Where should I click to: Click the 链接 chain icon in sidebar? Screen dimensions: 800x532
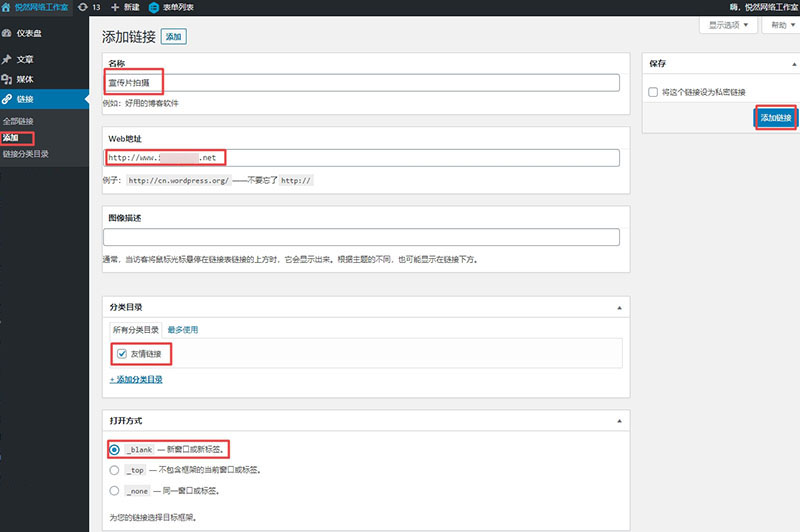pos(8,99)
